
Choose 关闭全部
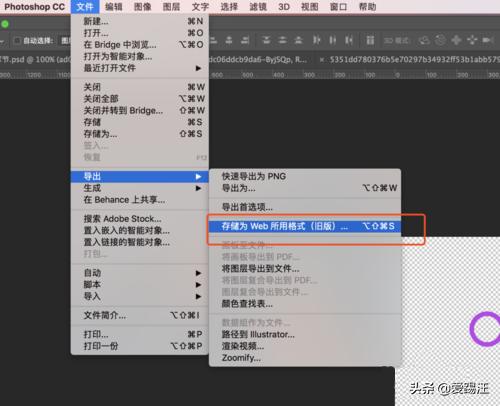point(140,99)
